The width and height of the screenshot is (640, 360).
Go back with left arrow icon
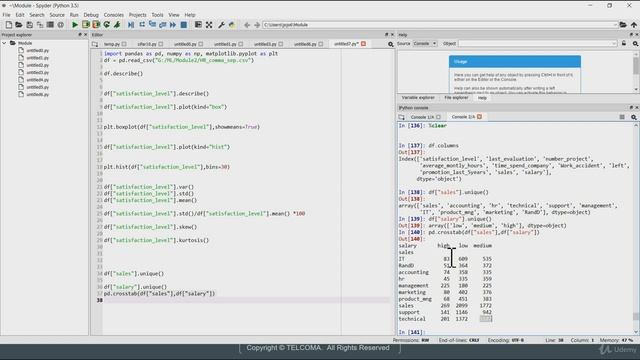pos(247,25)
